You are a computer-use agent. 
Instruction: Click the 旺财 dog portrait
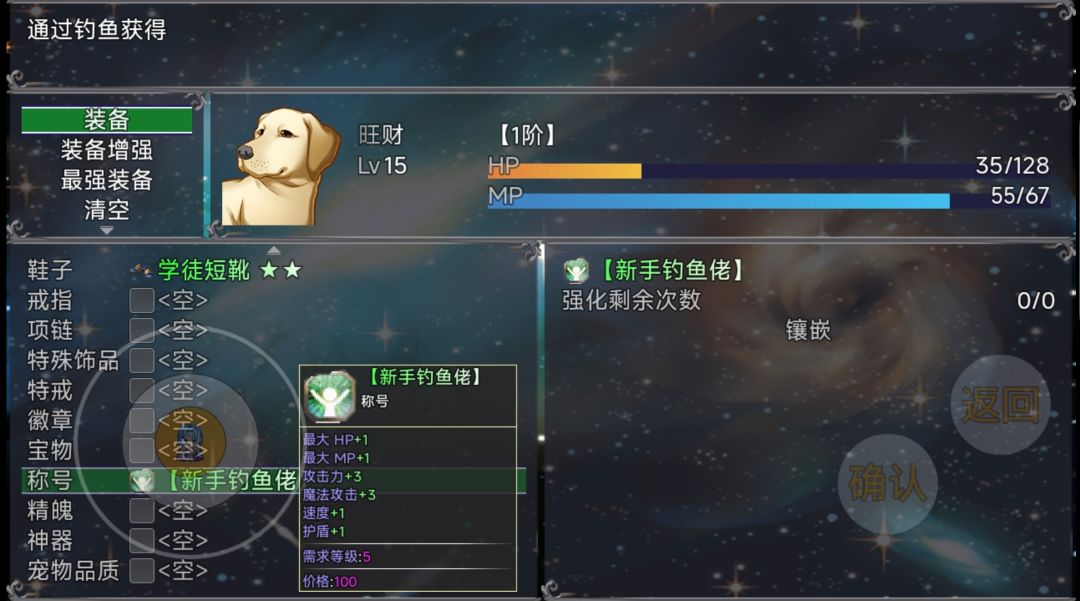[x=280, y=166]
